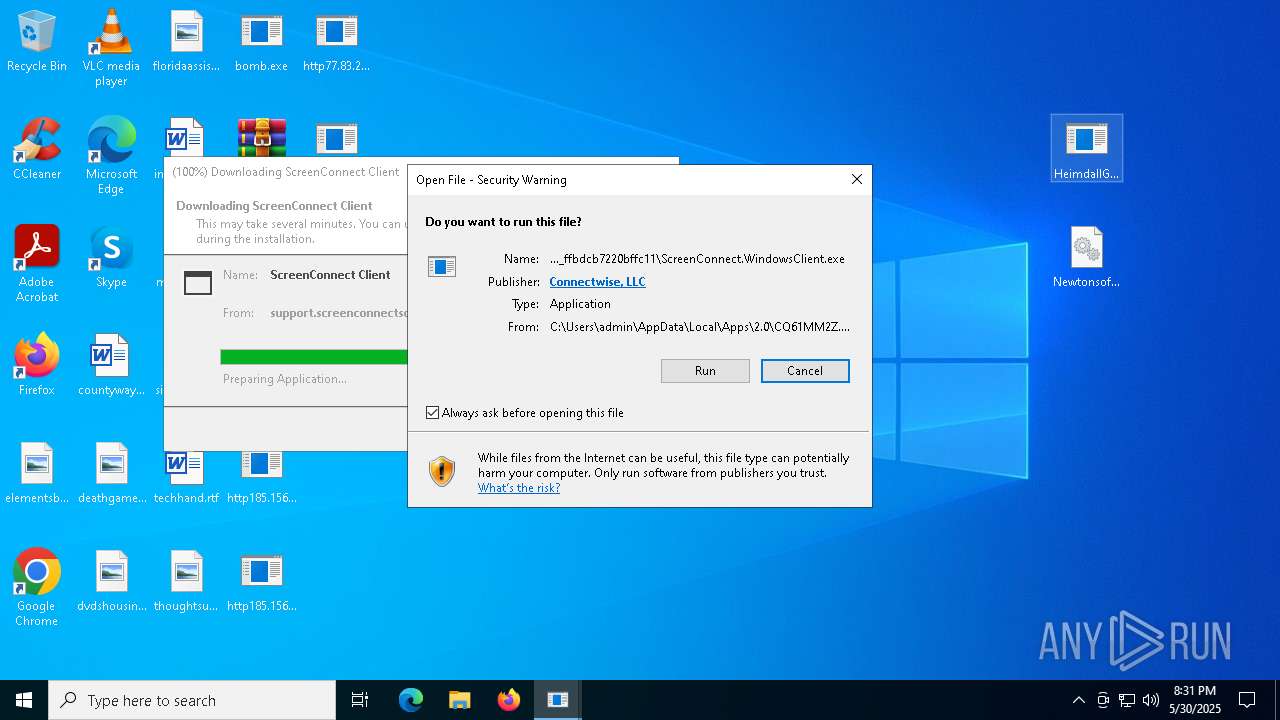The height and width of the screenshot is (720, 1280).
Task: Click the application icon beside file Name
Action: (x=442, y=266)
